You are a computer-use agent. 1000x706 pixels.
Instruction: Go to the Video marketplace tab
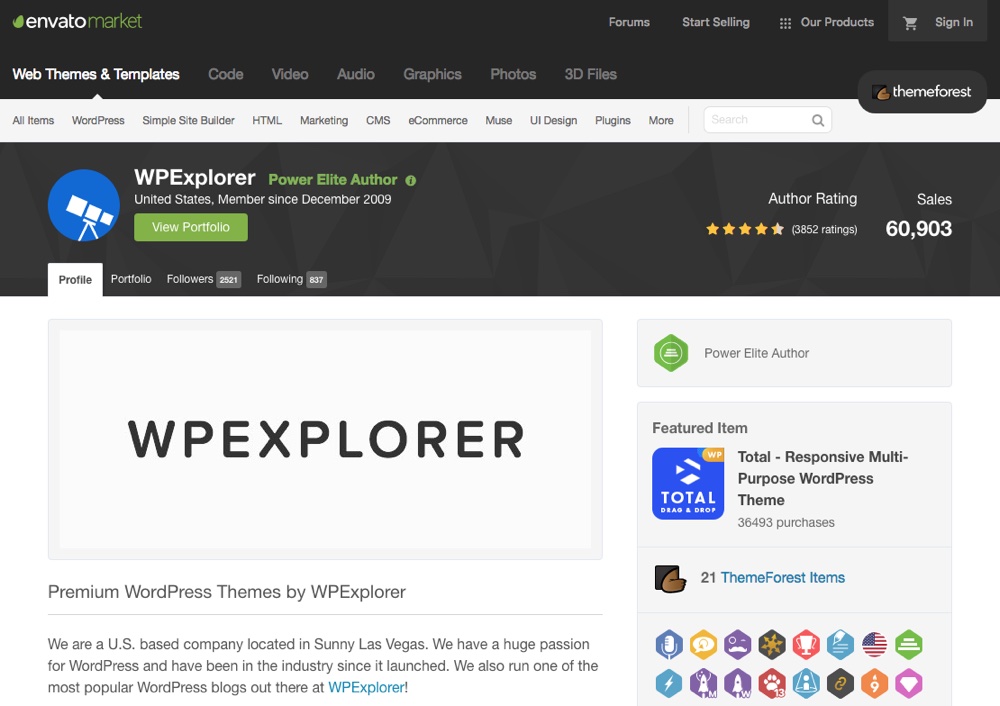tap(290, 74)
